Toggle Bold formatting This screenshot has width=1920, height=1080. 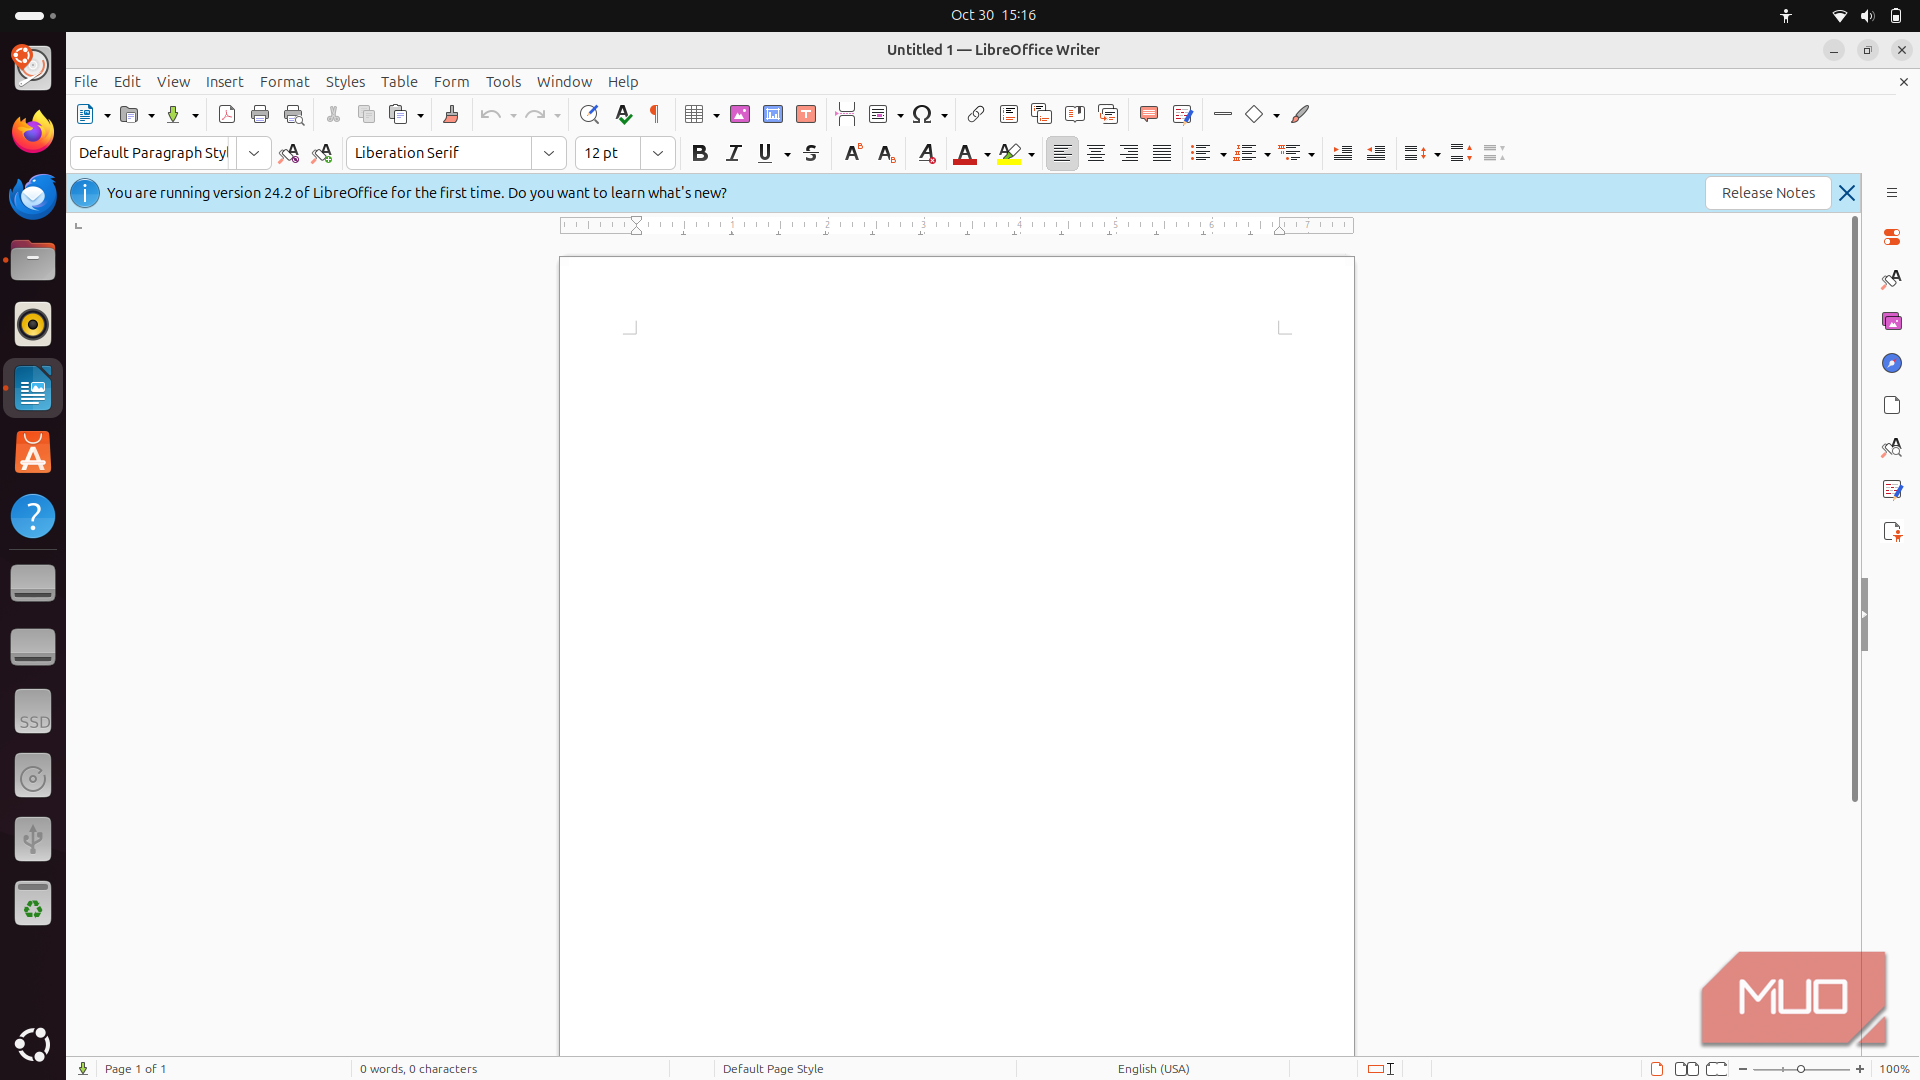(x=700, y=153)
